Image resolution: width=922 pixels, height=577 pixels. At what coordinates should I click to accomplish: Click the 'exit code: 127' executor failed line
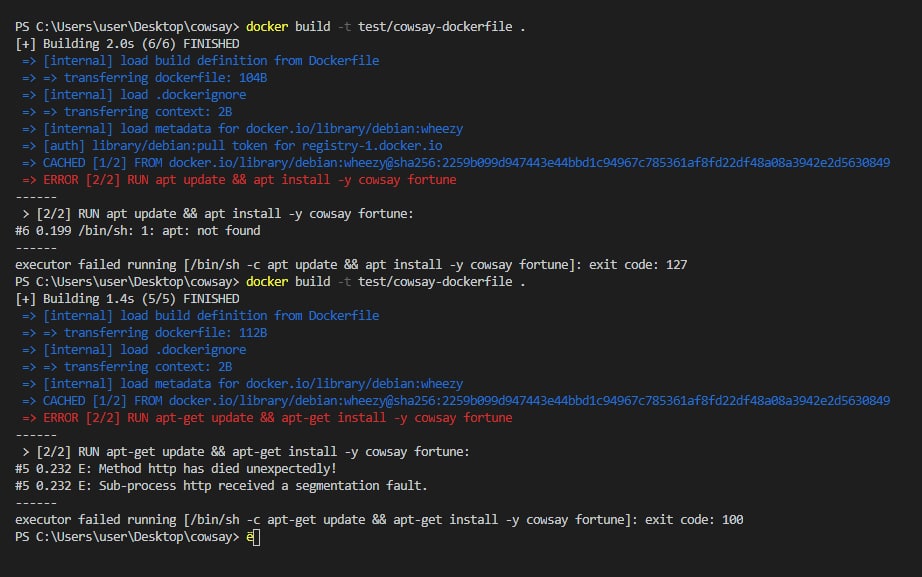point(351,265)
